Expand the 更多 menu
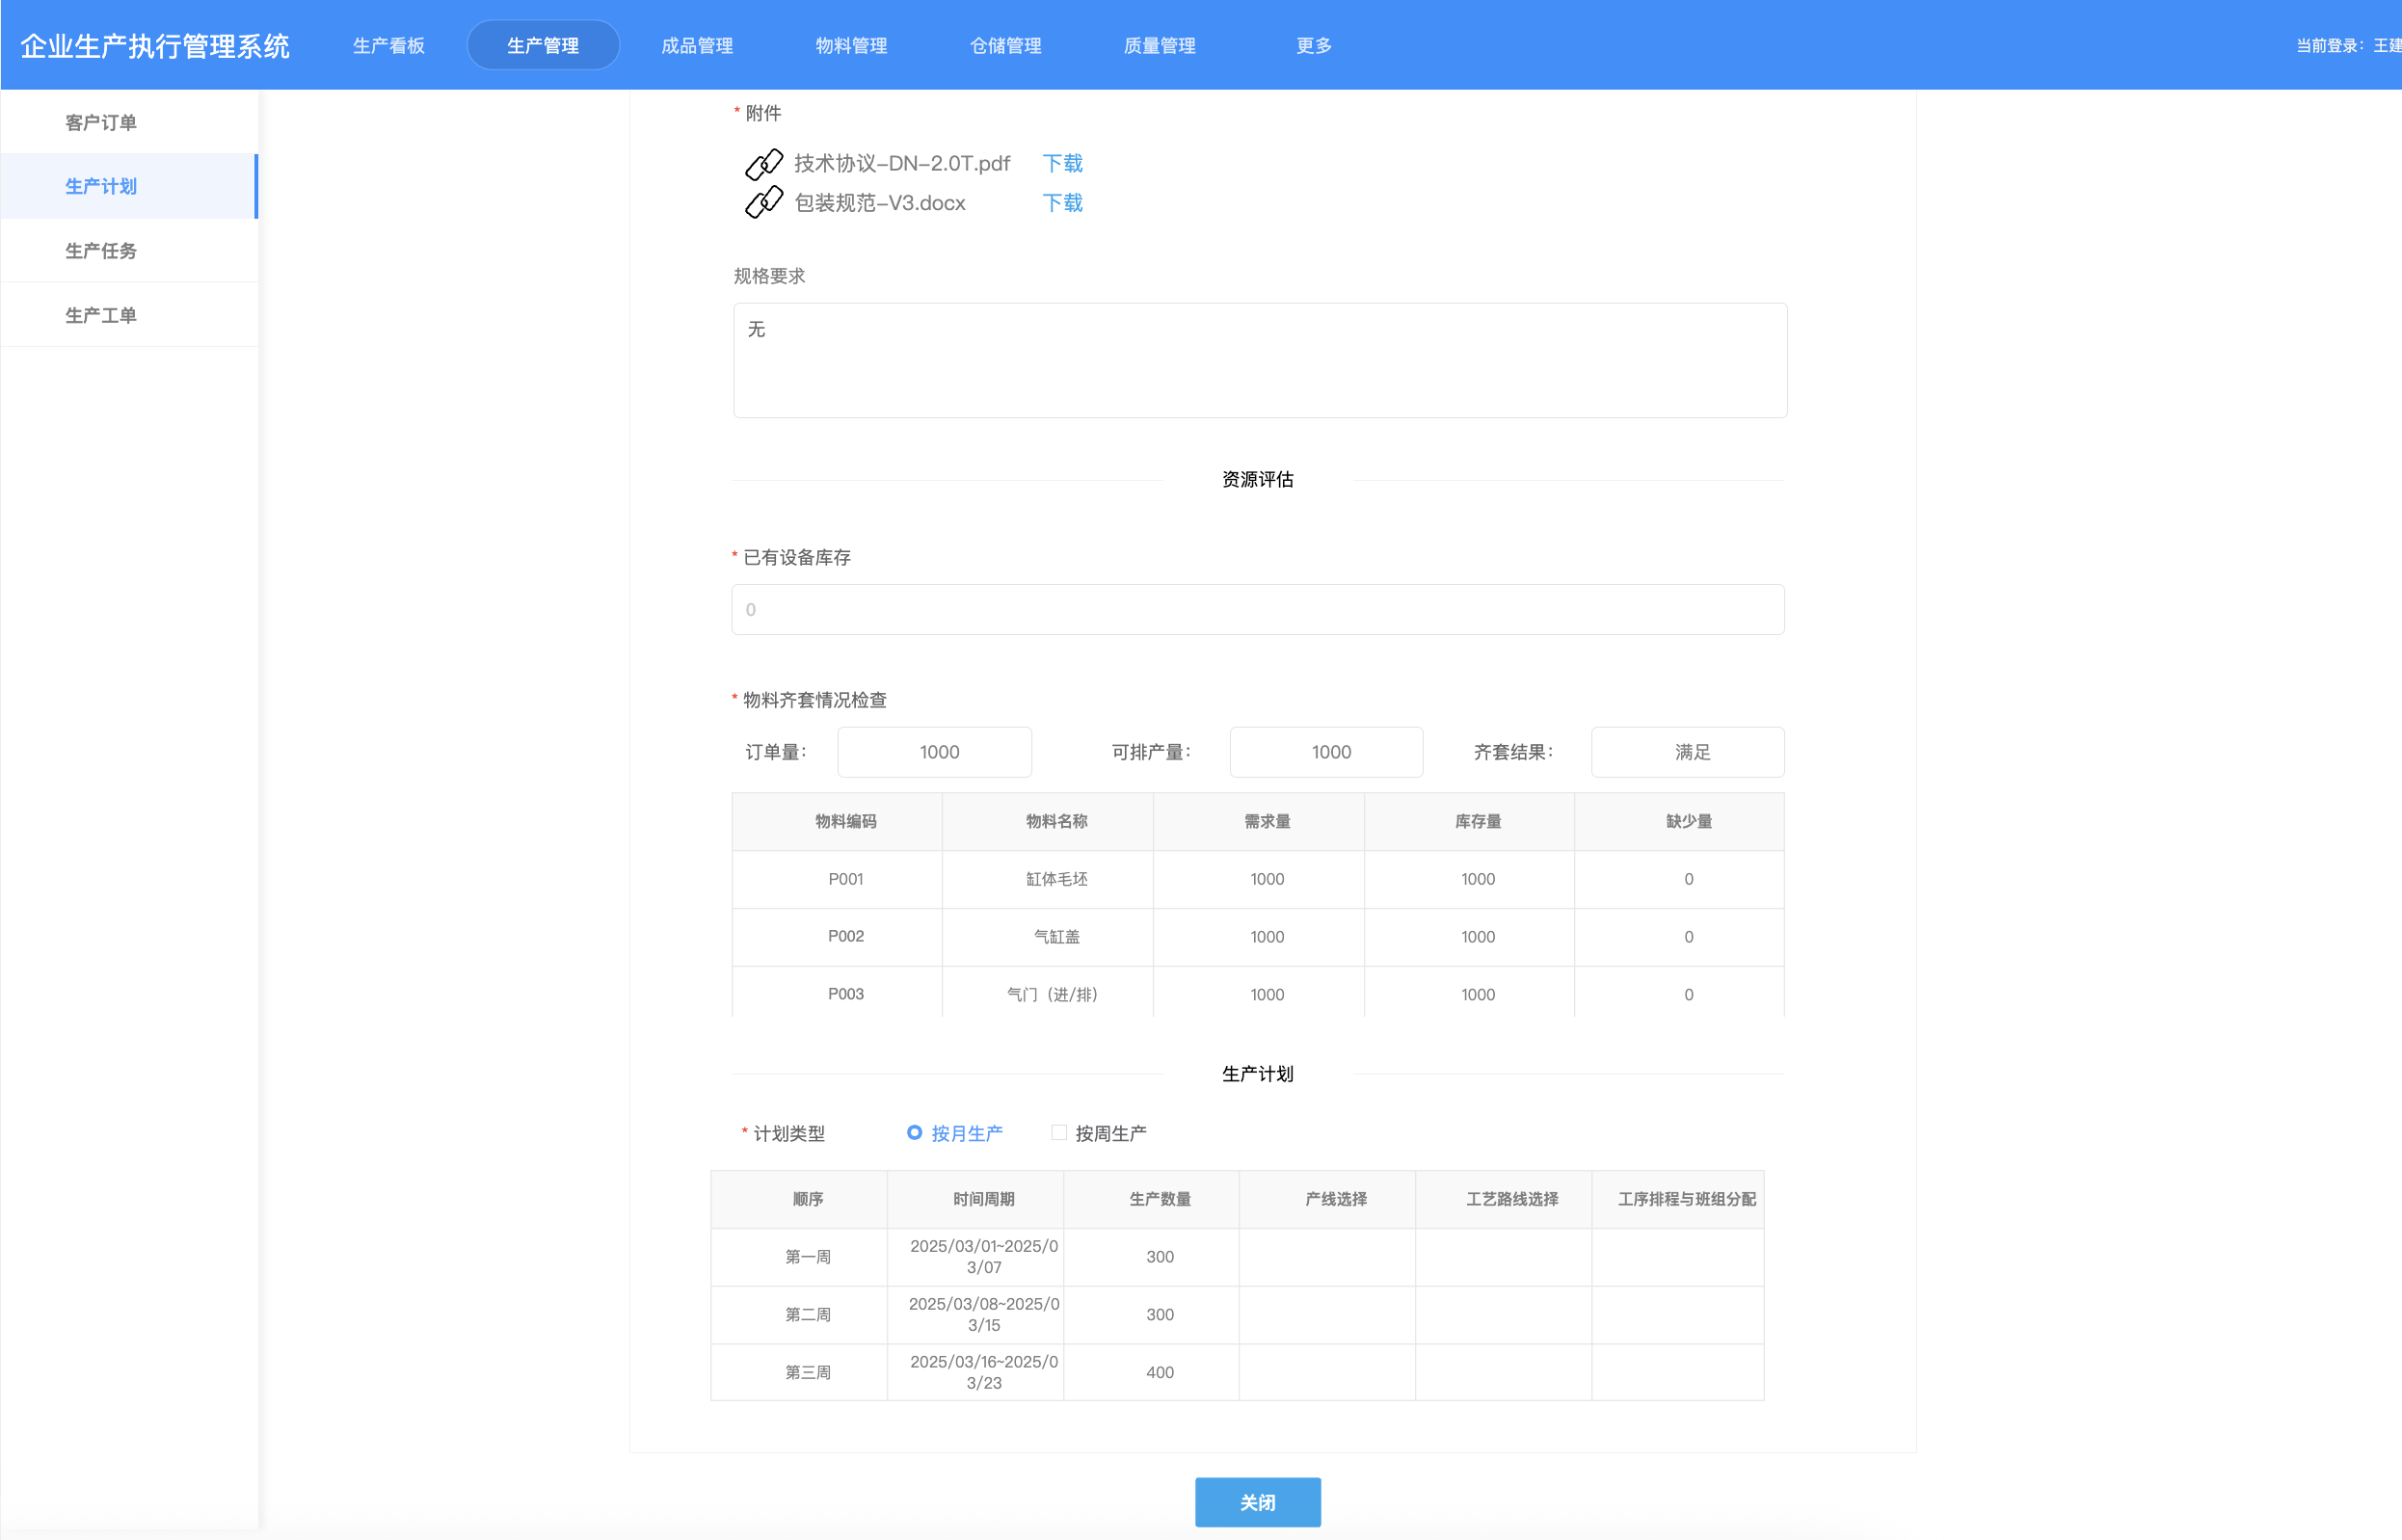This screenshot has height=1540, width=2402. tap(1313, 46)
